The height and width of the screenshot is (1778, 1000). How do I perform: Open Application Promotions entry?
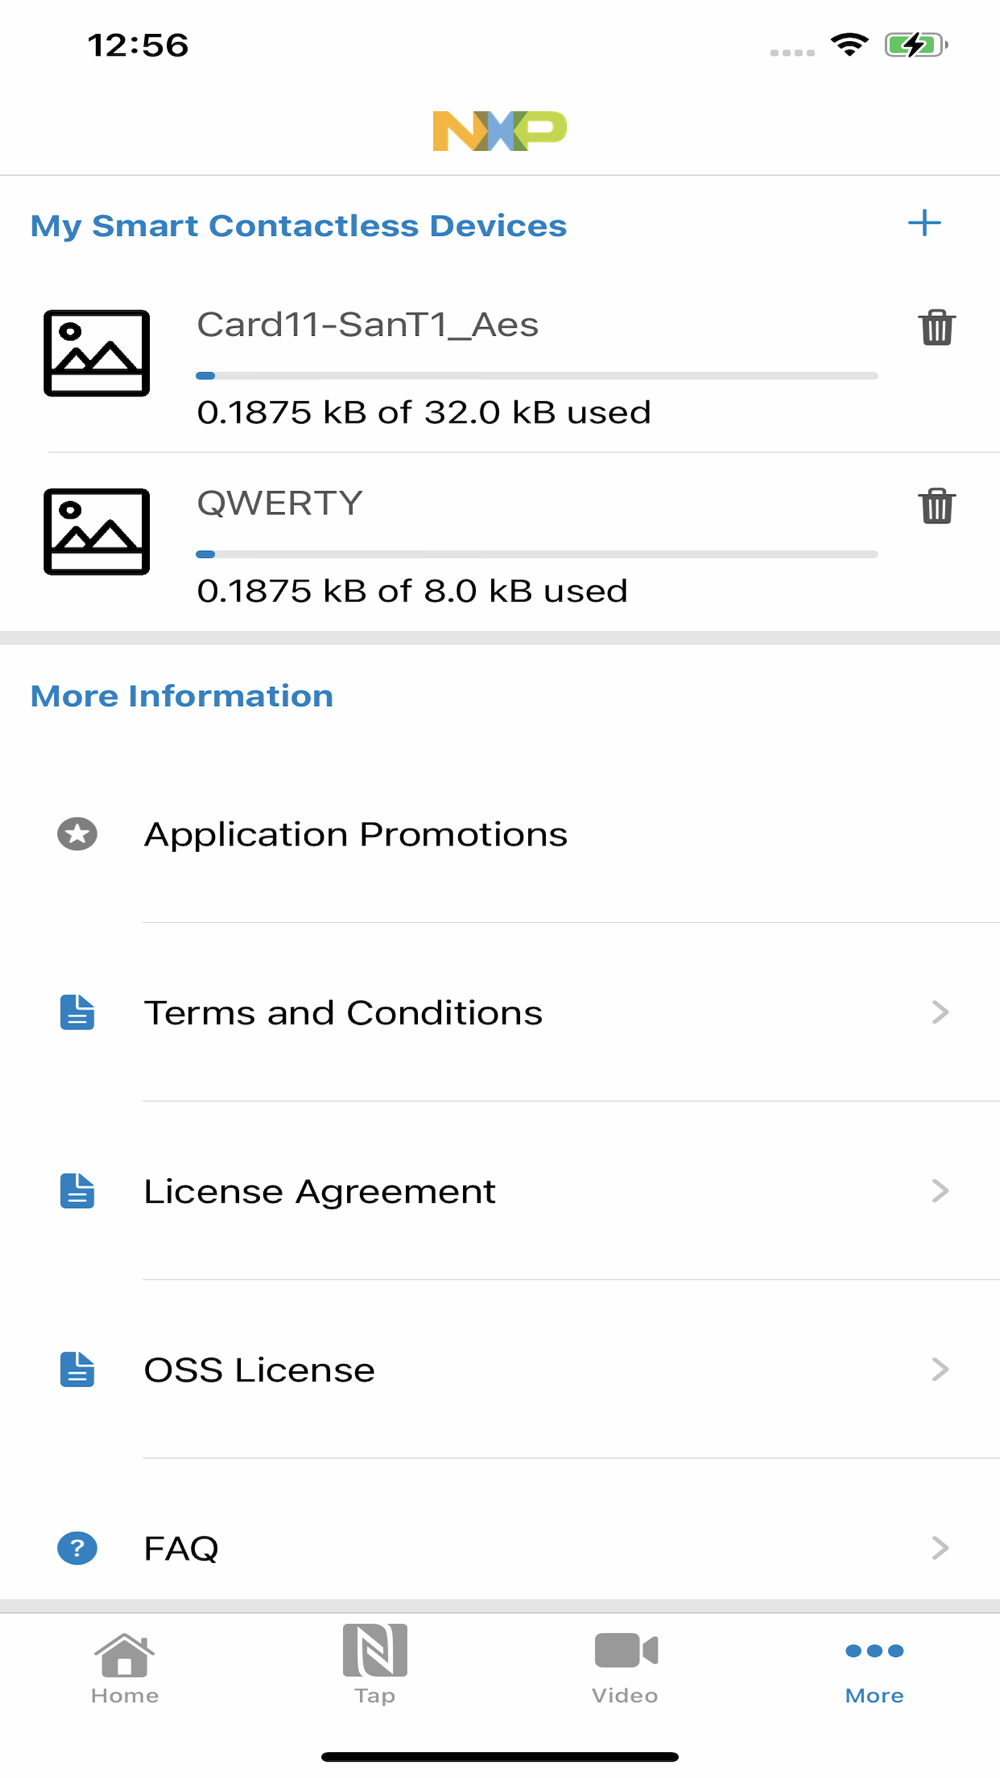500,834
